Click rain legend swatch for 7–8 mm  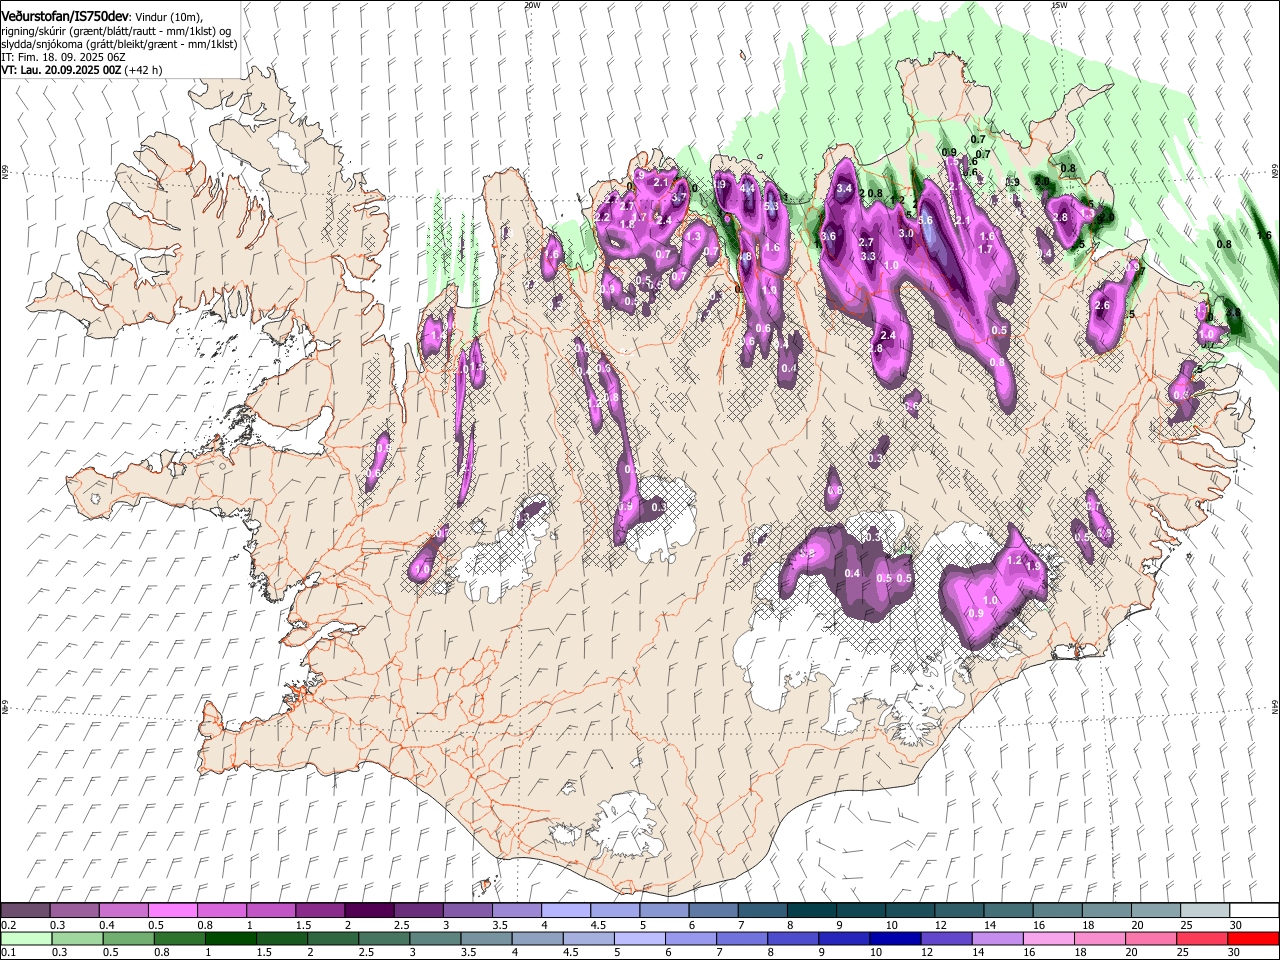(741, 938)
